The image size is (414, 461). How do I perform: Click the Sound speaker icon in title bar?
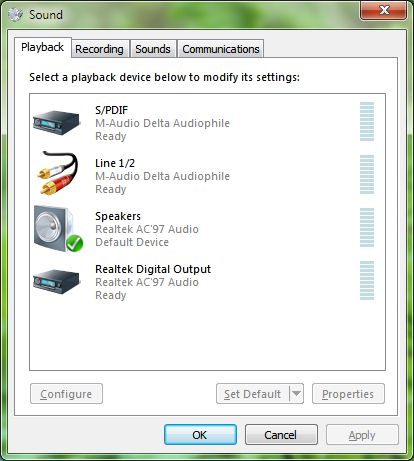15,14
